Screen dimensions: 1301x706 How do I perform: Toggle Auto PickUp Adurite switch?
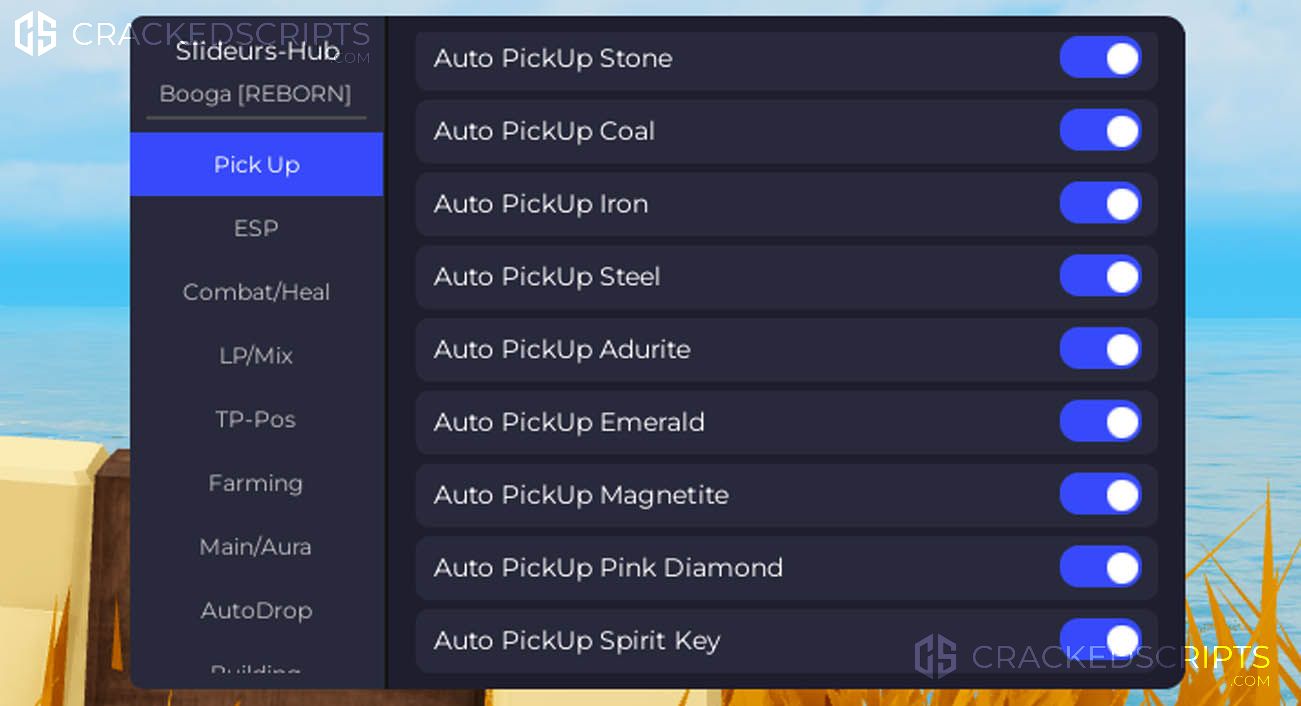1101,349
